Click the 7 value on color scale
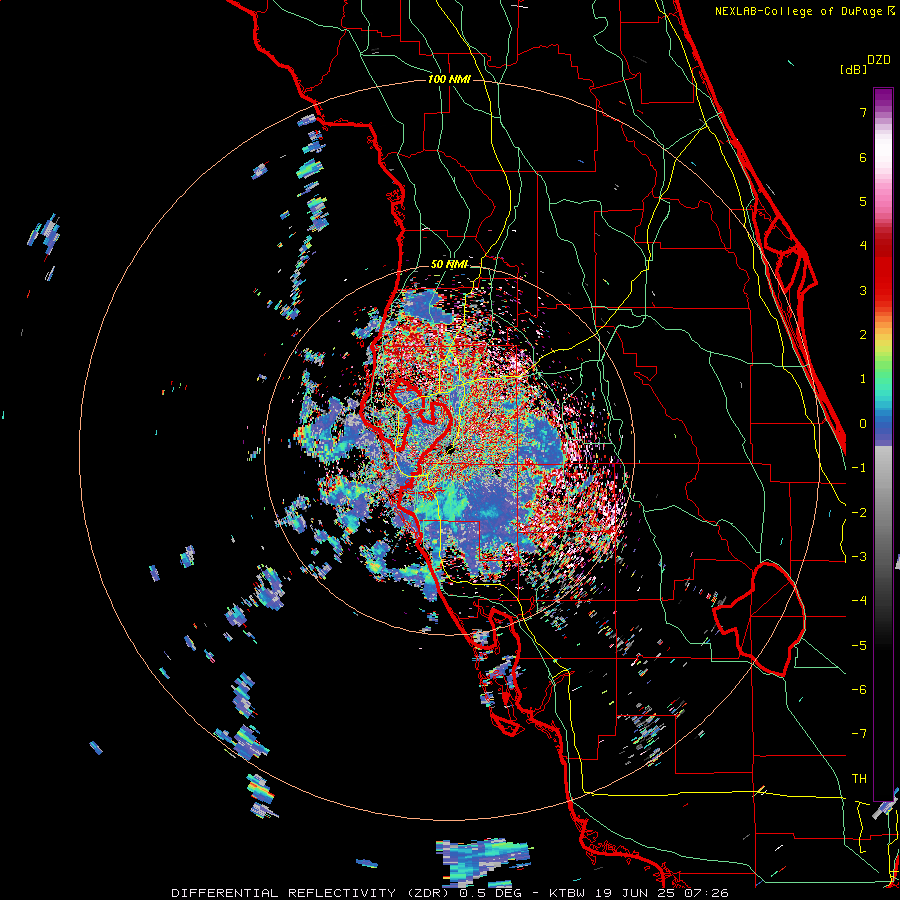This screenshot has height=900, width=900. 863,112
